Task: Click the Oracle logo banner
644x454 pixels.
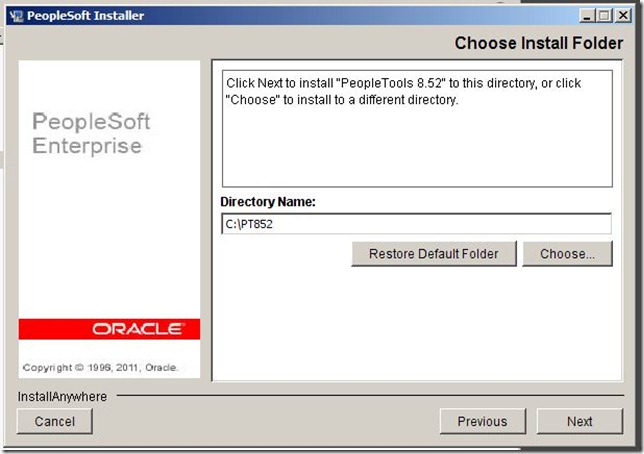Action: (109, 329)
